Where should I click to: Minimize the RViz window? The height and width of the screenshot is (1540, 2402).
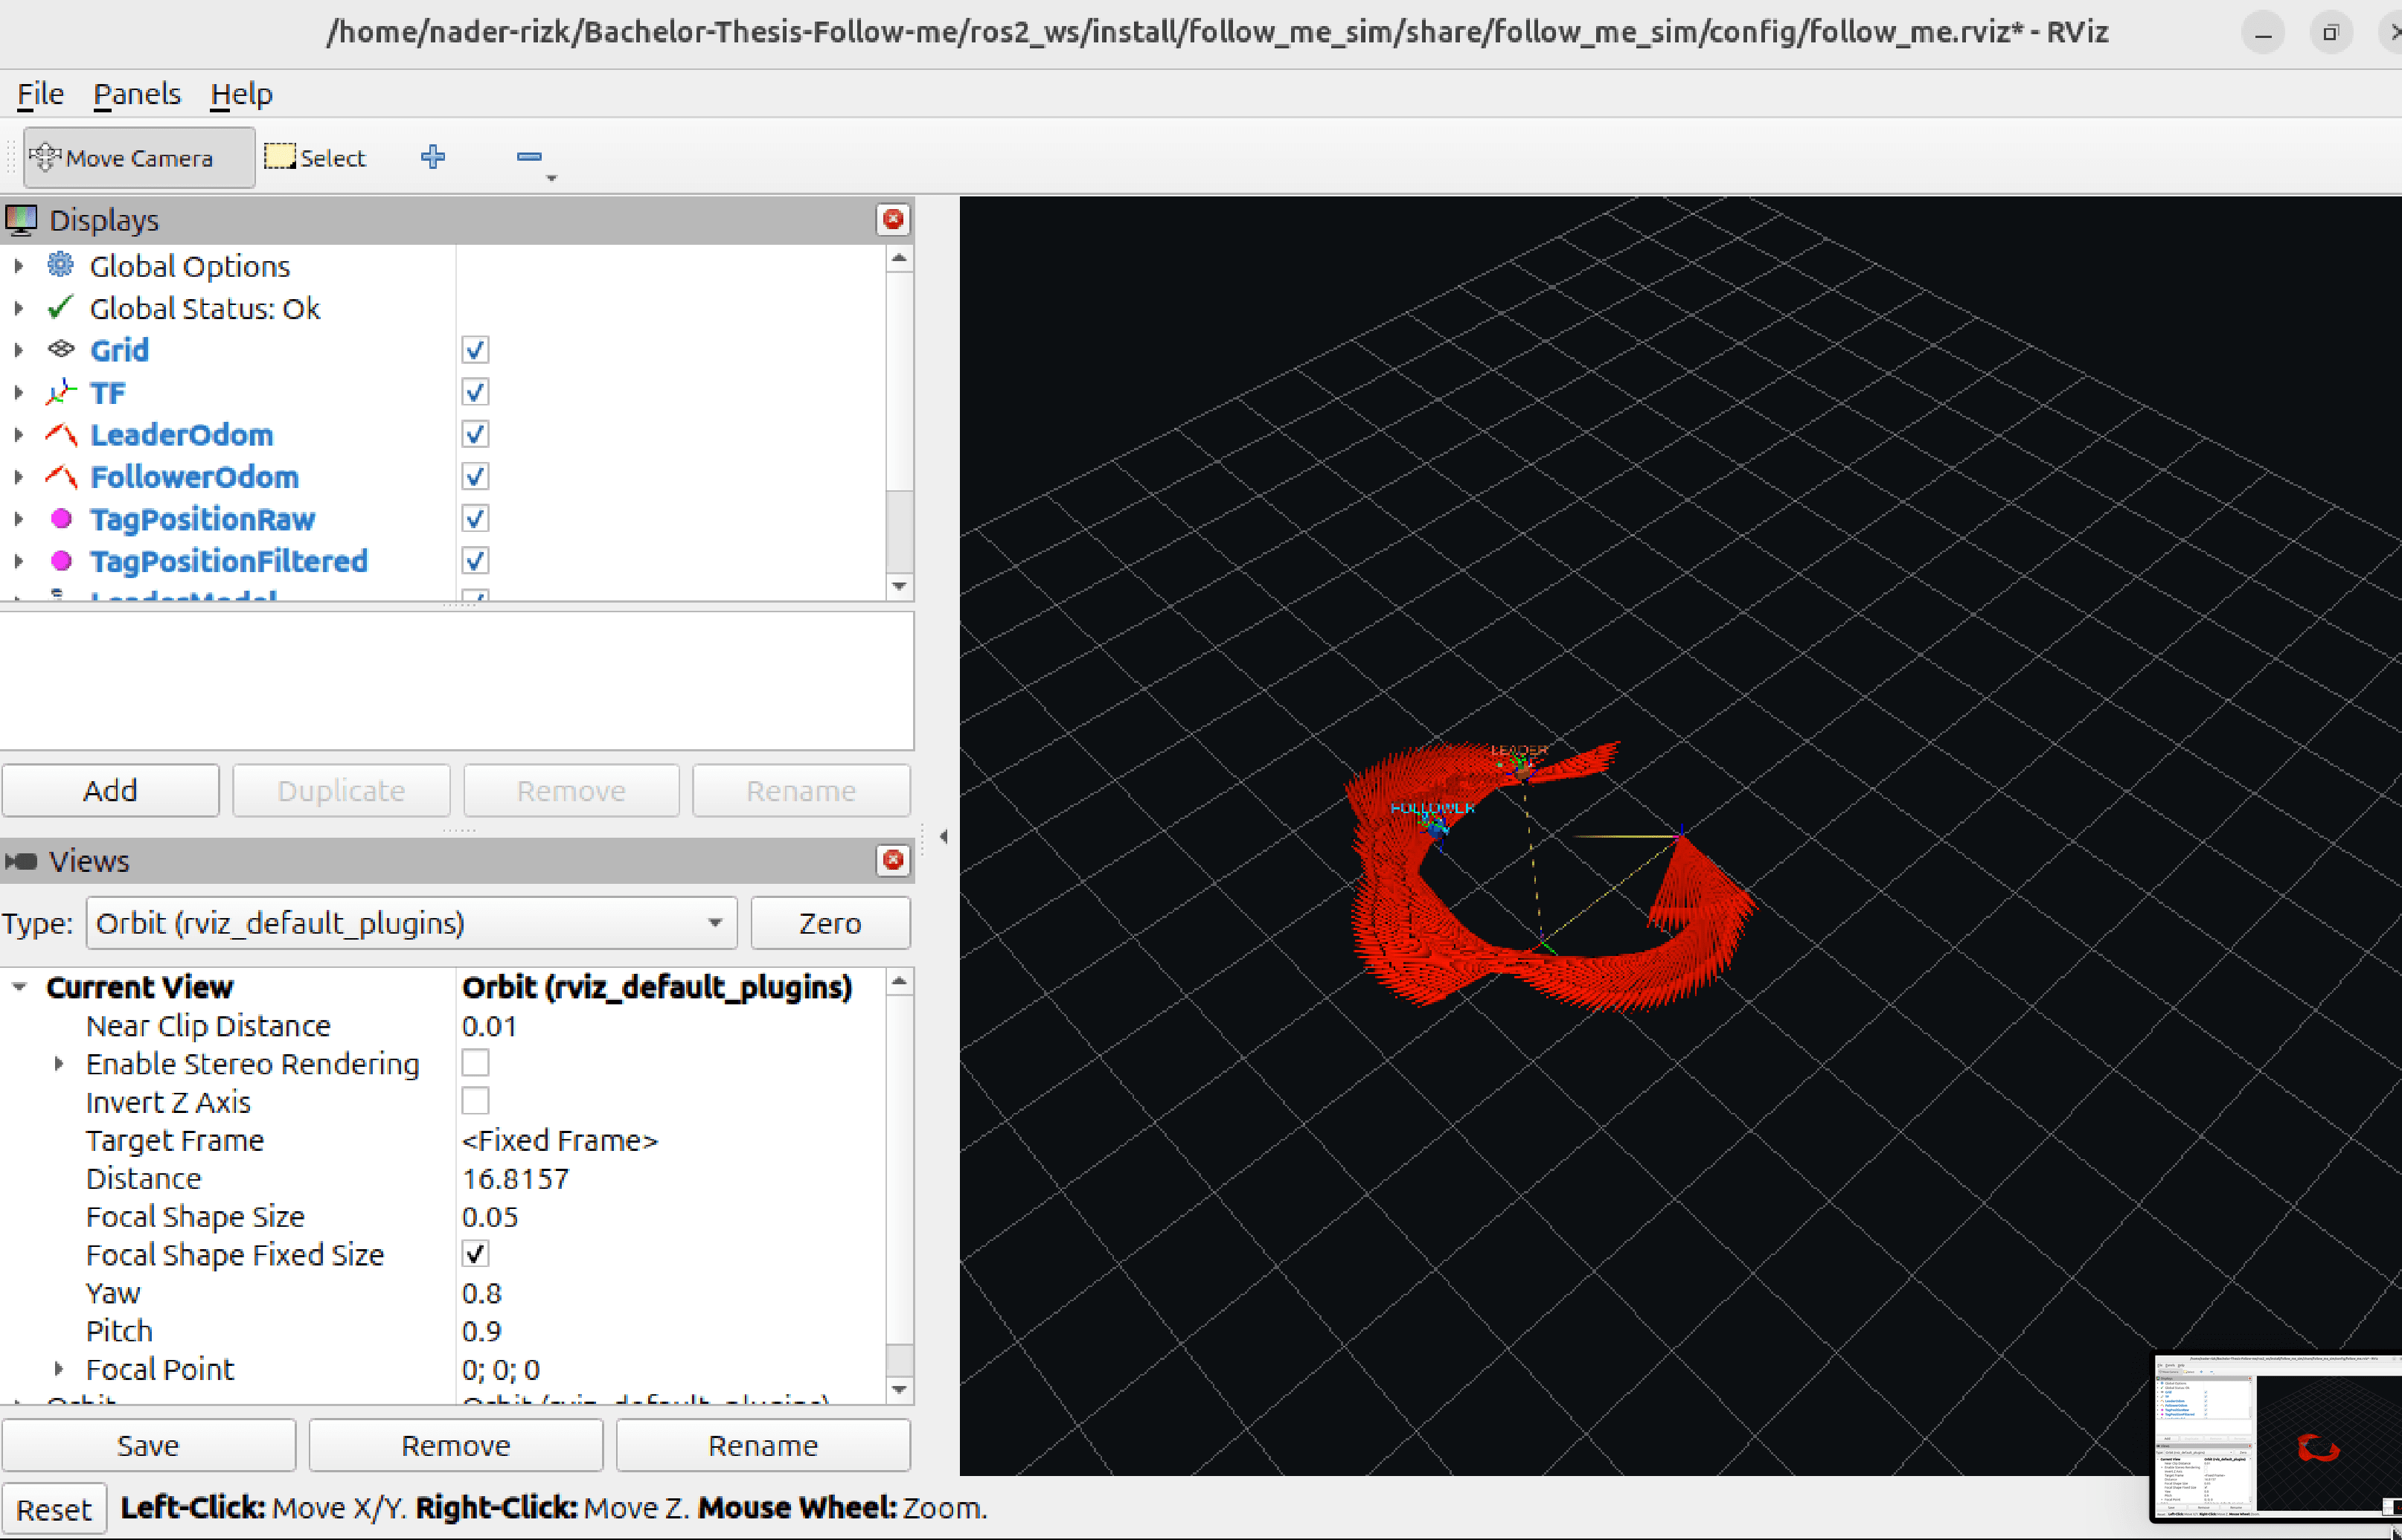click(x=2263, y=33)
